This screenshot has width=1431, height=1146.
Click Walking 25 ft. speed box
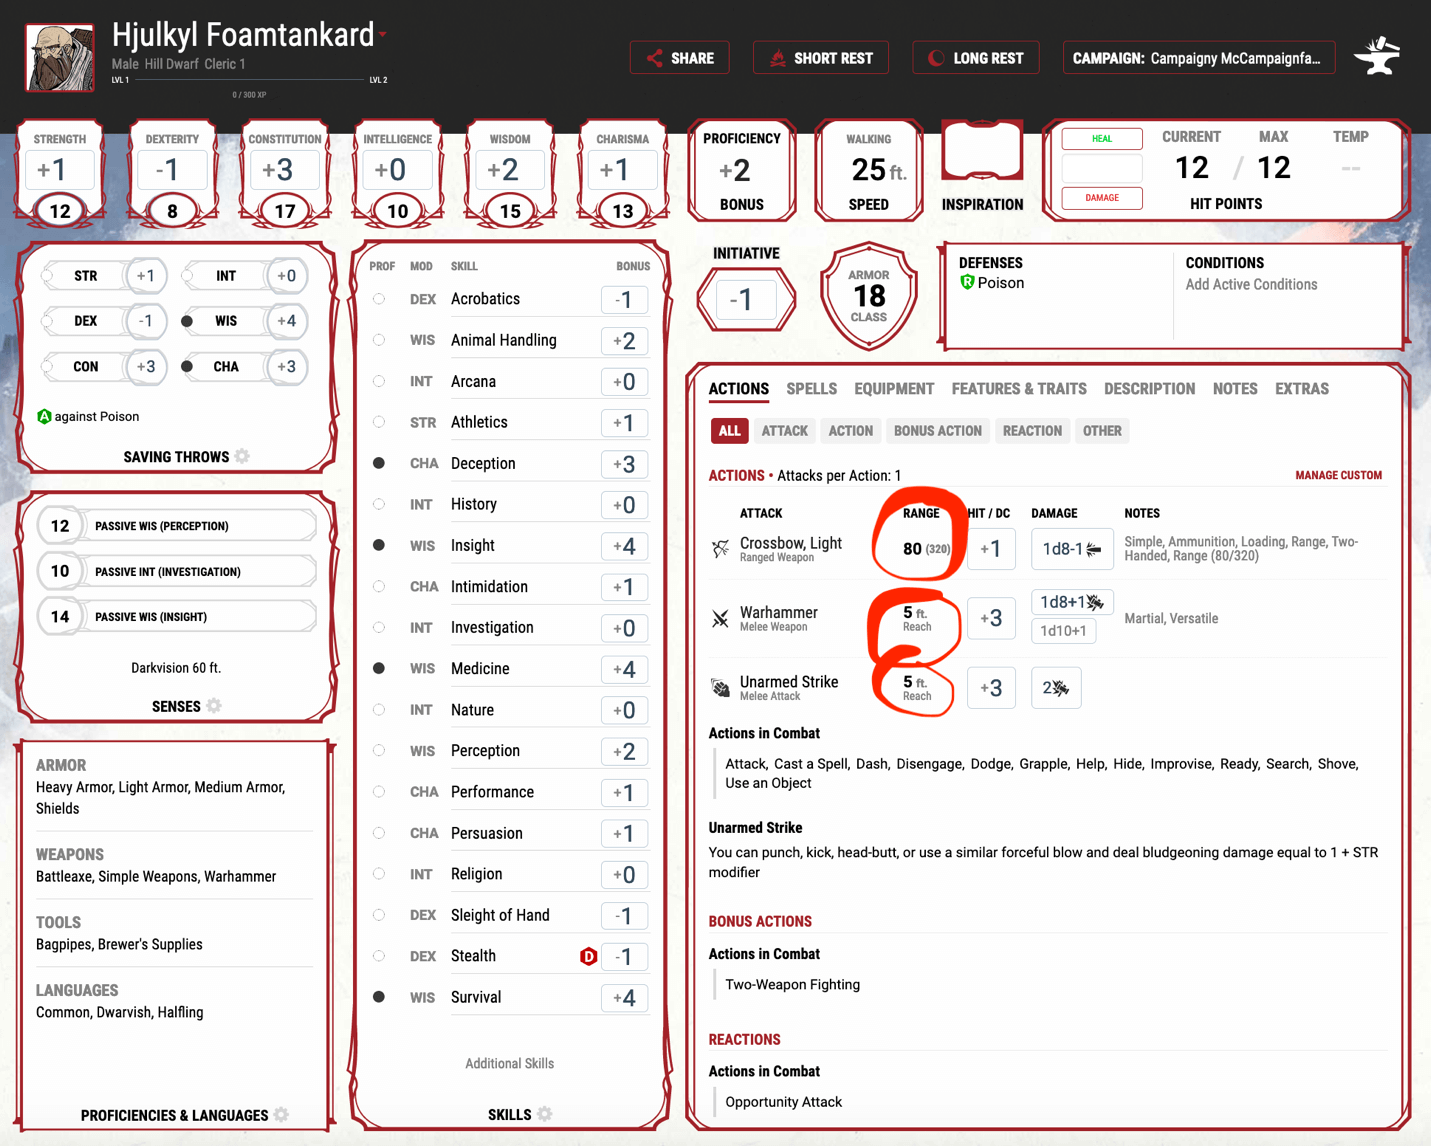coord(868,171)
